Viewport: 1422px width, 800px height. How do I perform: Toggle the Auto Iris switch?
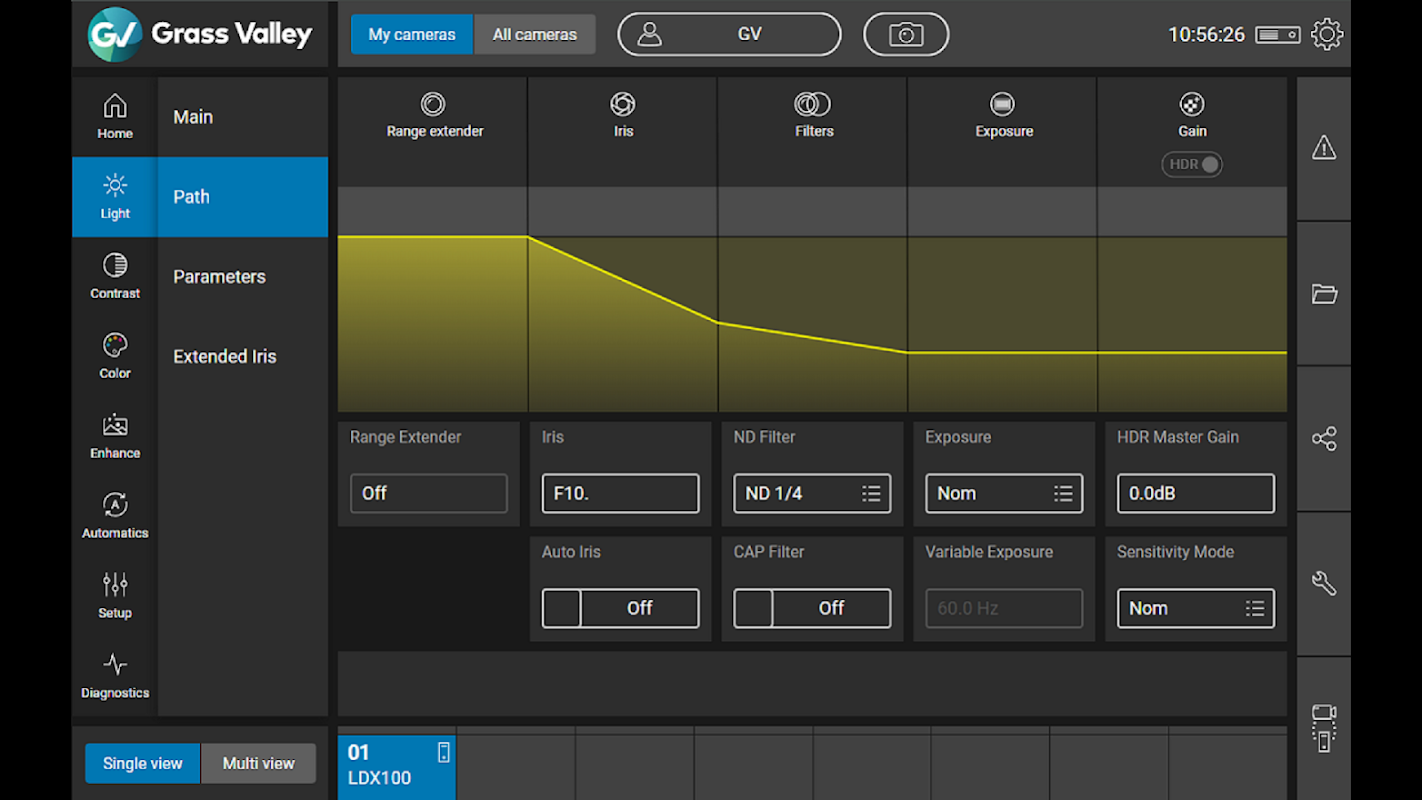[x=620, y=608]
